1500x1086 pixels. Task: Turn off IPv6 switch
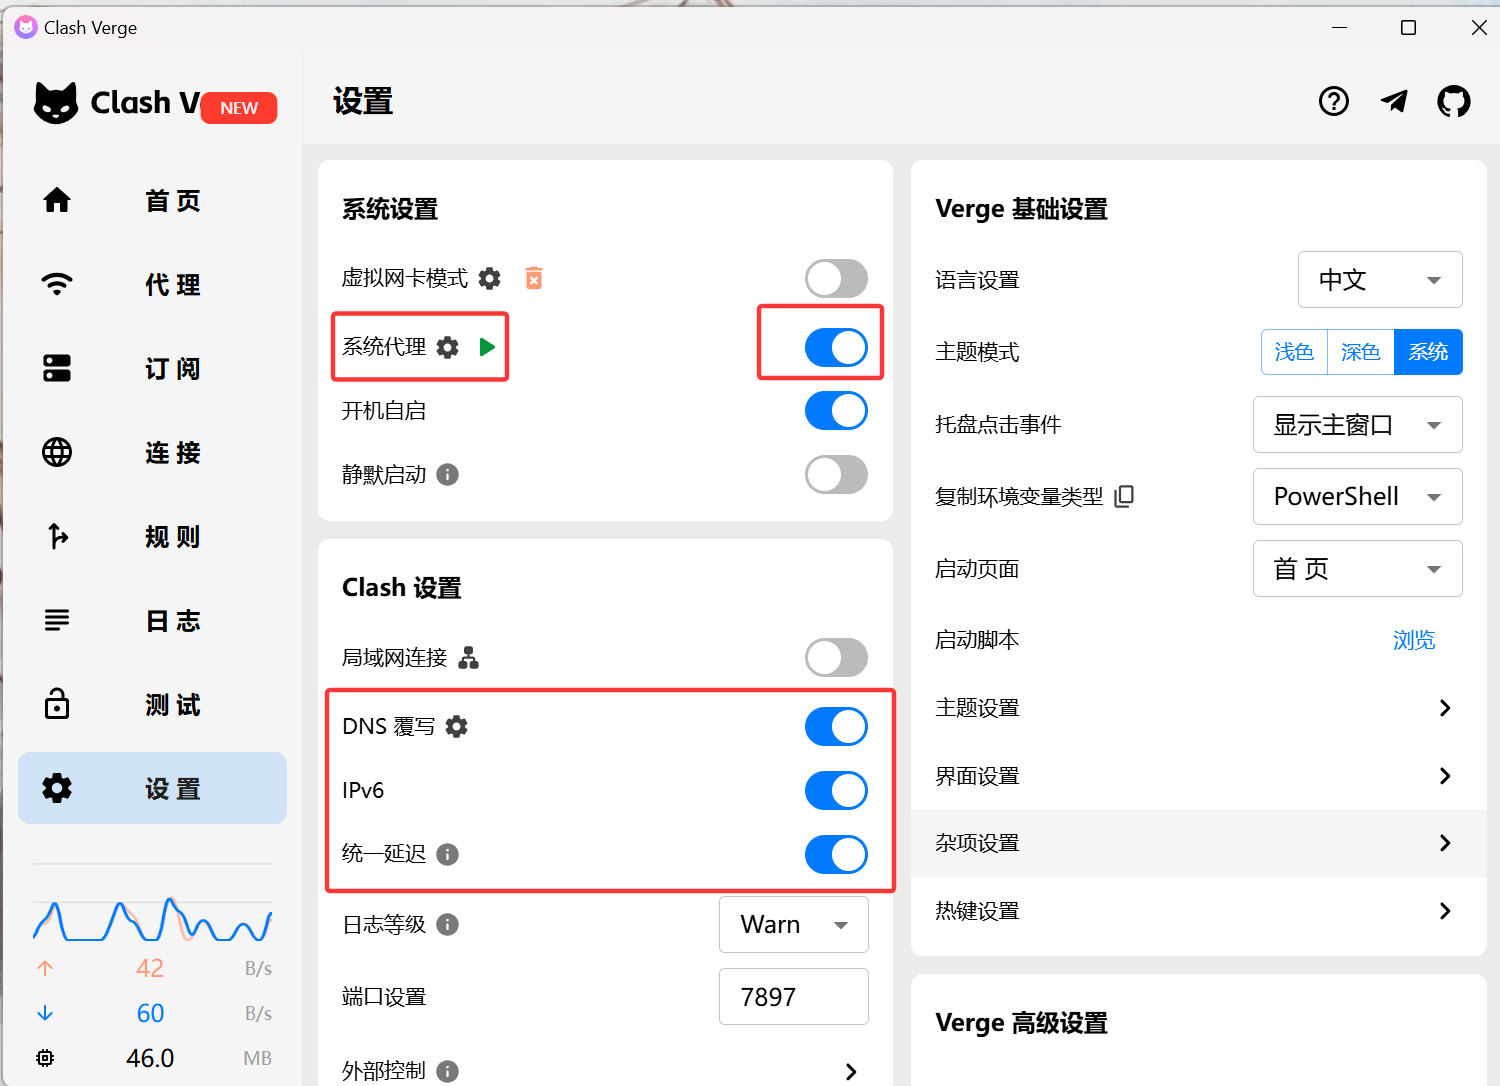coord(836,790)
